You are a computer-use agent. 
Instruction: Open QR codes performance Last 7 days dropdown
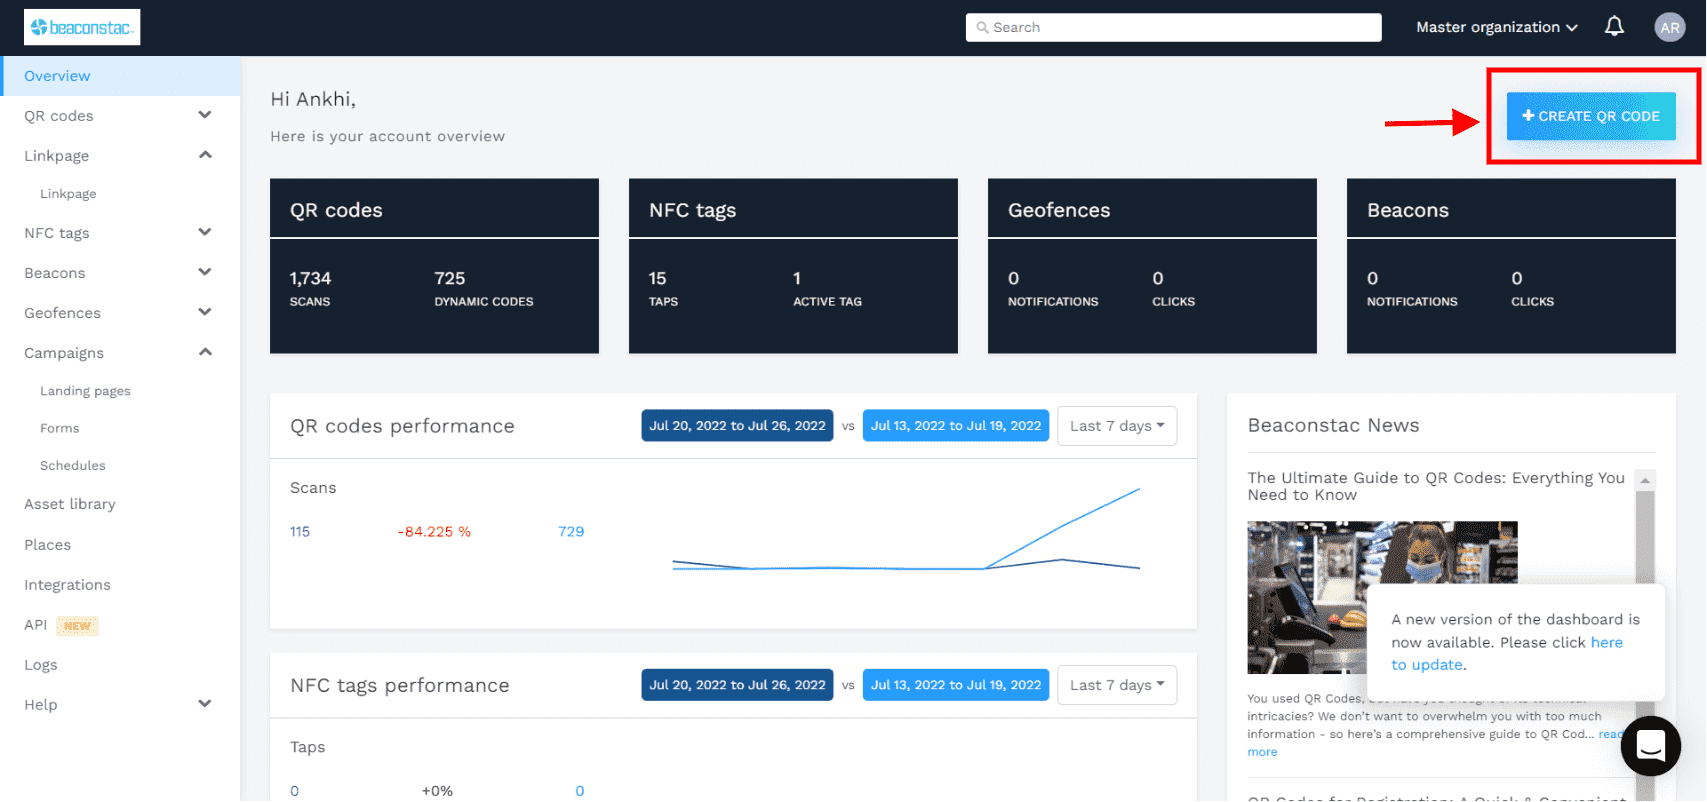[1117, 426]
